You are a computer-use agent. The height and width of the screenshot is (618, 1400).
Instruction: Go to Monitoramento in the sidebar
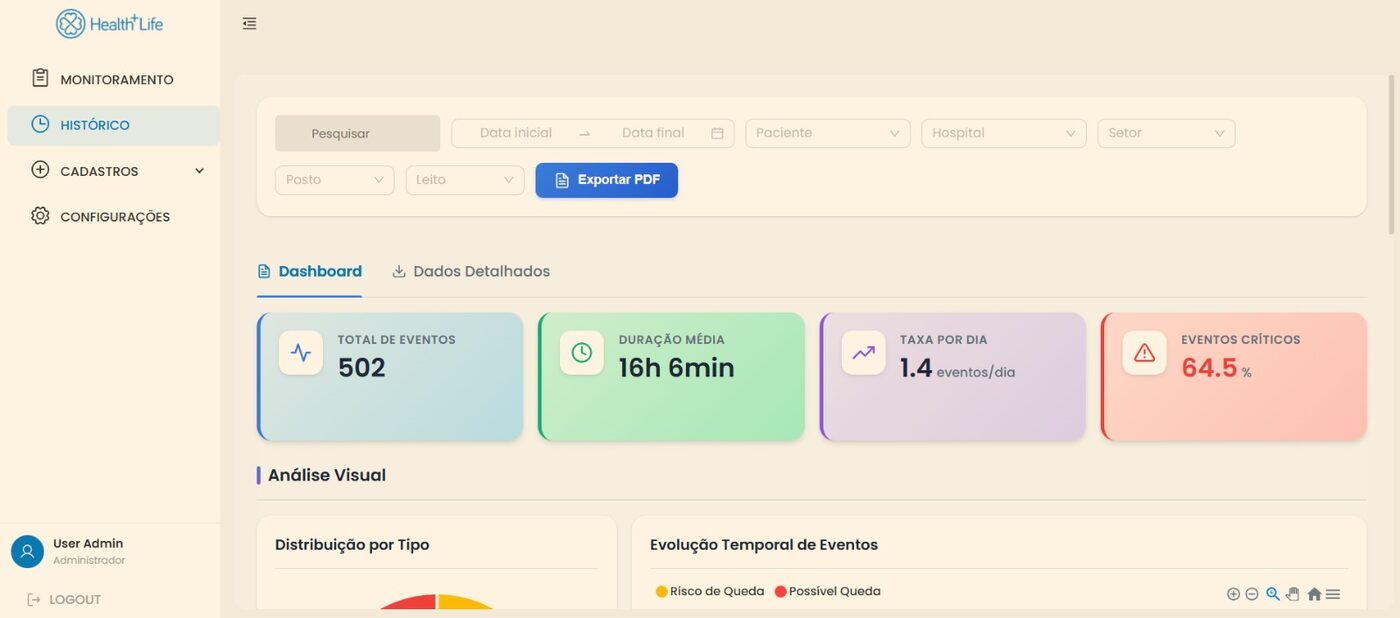pyautogui.click(x=113, y=79)
